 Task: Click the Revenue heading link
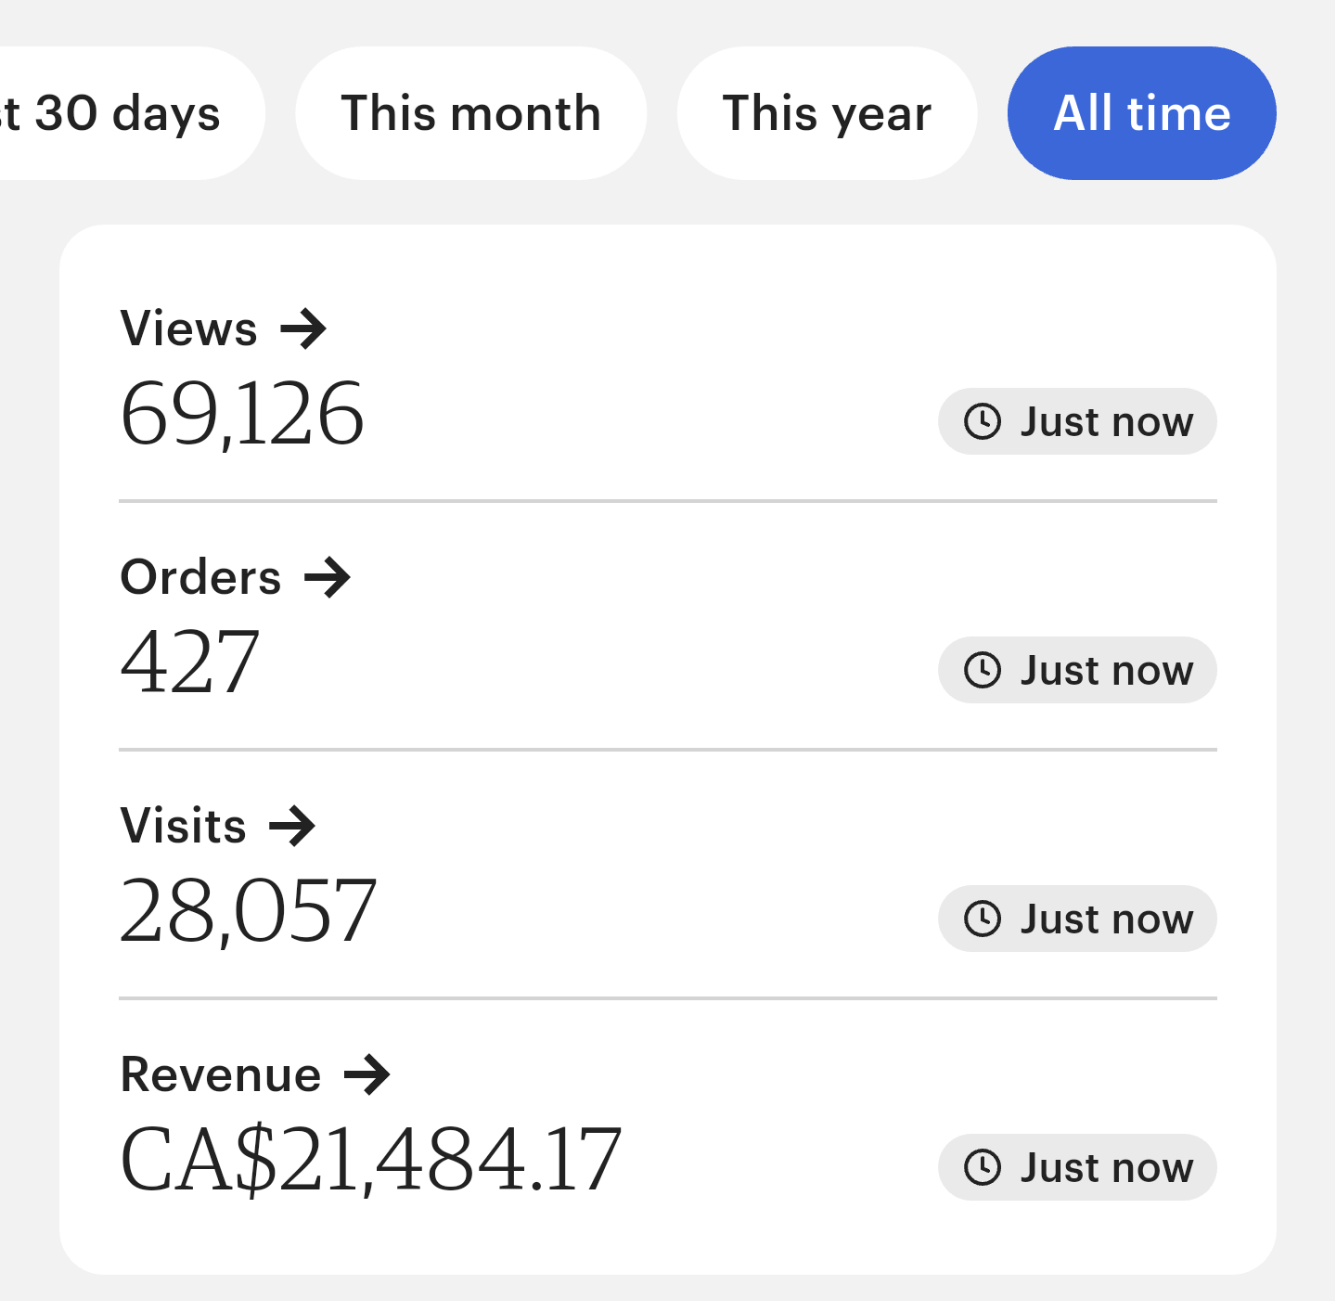pyautogui.click(x=221, y=1075)
